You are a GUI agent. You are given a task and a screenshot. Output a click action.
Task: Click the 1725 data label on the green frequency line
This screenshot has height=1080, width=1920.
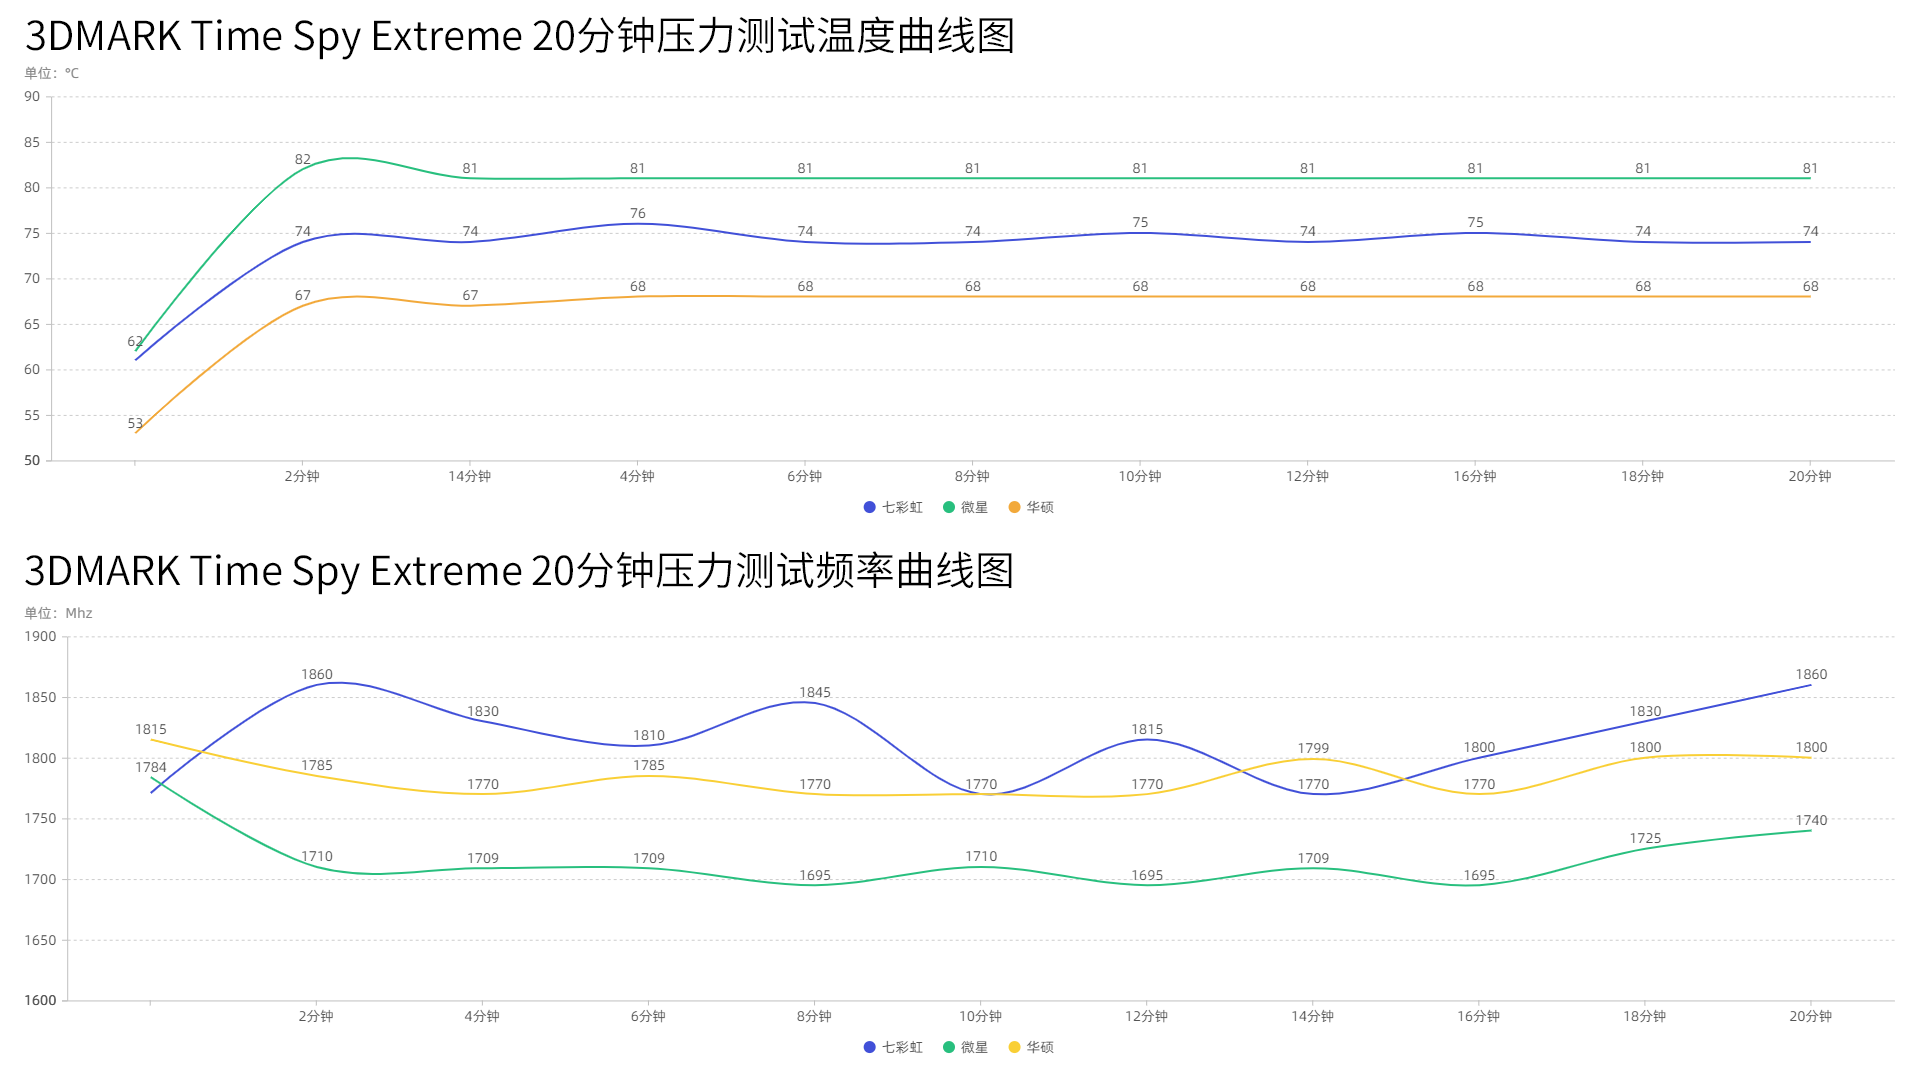[x=1644, y=838]
